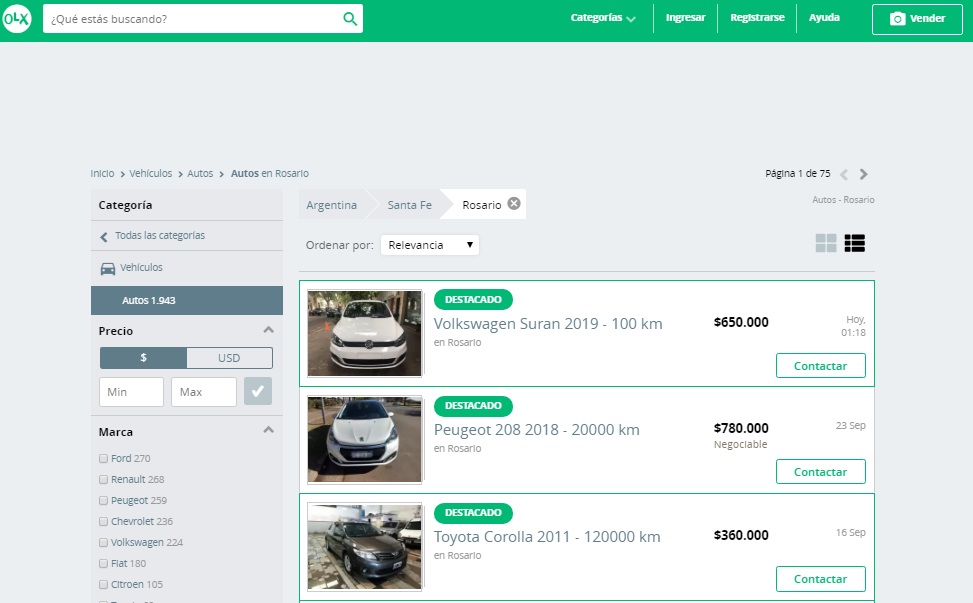Check the Fiat brand filter
Screen dimensions: 973x603
(104, 564)
